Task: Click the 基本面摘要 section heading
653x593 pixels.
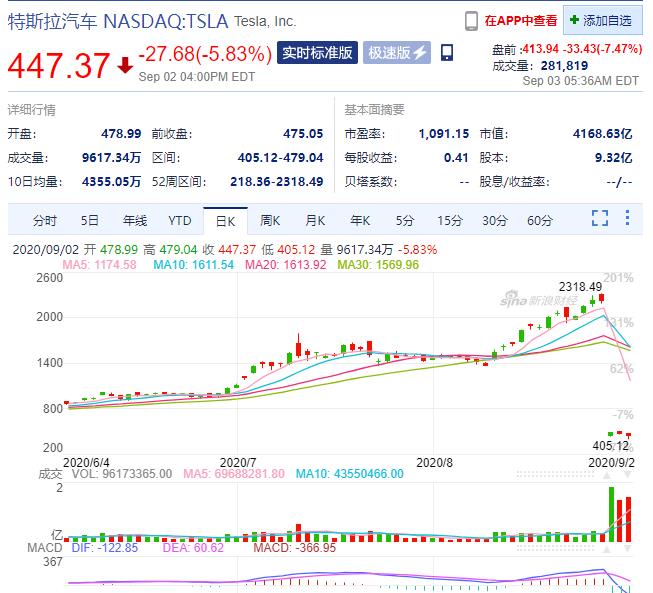Action: (374, 110)
